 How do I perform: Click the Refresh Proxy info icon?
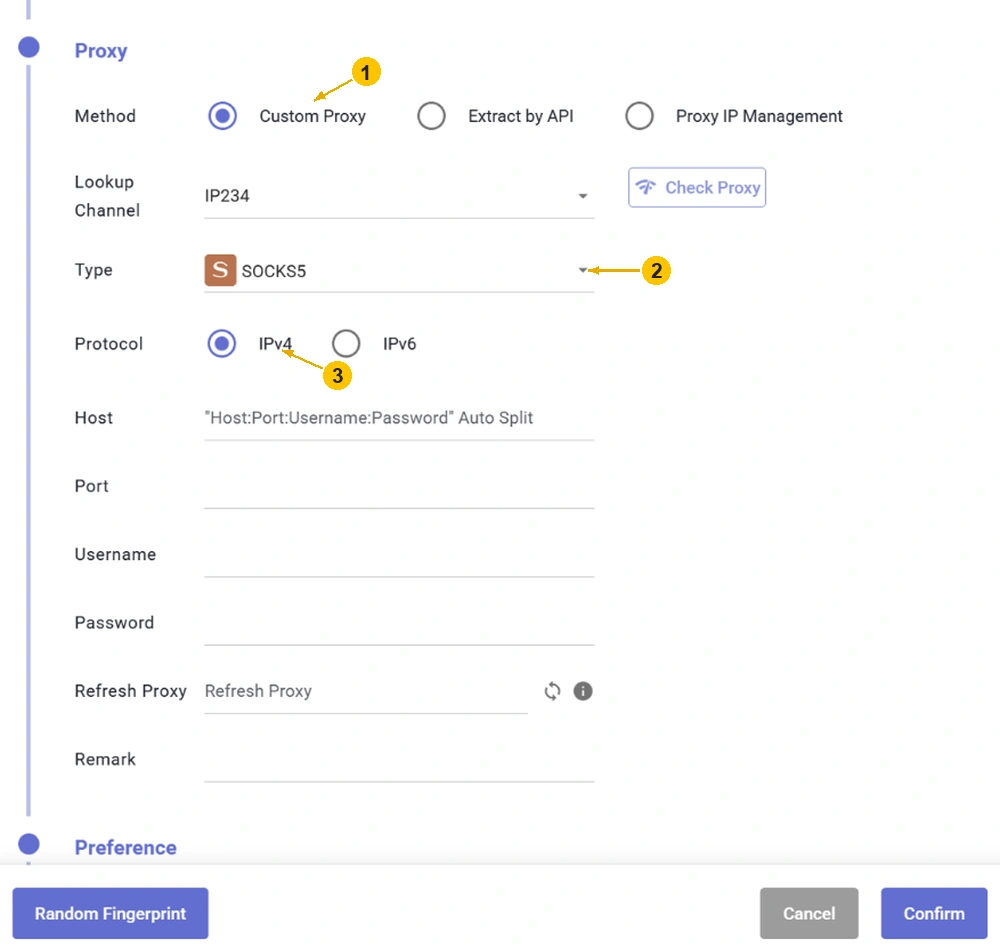[x=583, y=691]
